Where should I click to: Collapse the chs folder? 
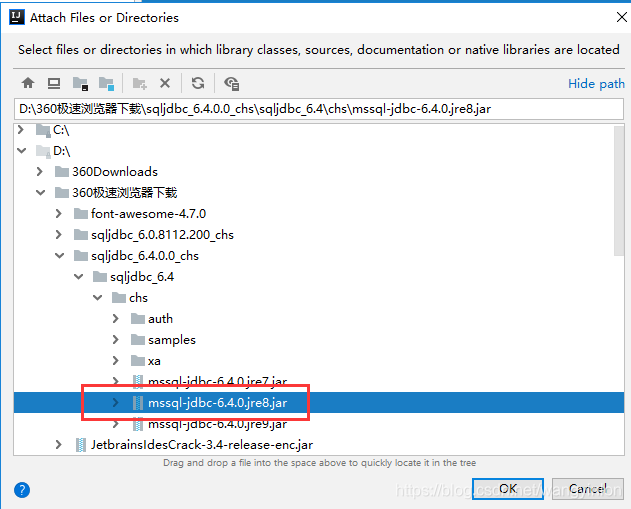point(97,298)
